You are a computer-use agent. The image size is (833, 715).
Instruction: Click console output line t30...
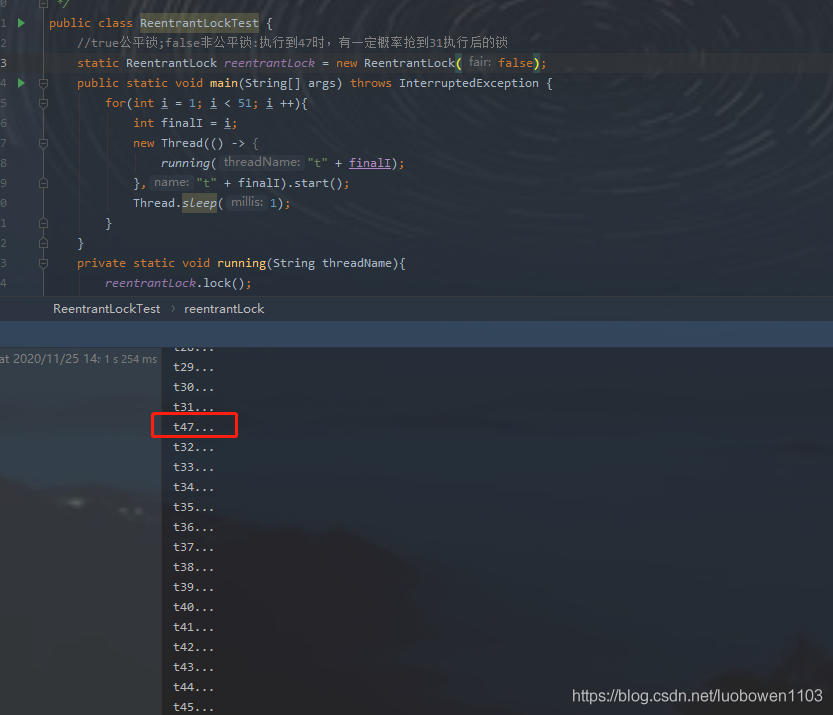[x=193, y=387]
